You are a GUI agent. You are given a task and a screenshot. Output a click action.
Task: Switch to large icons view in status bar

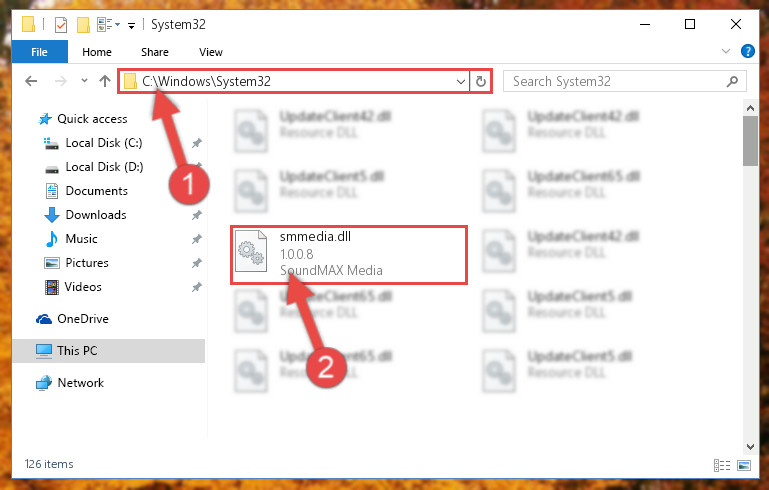point(743,465)
